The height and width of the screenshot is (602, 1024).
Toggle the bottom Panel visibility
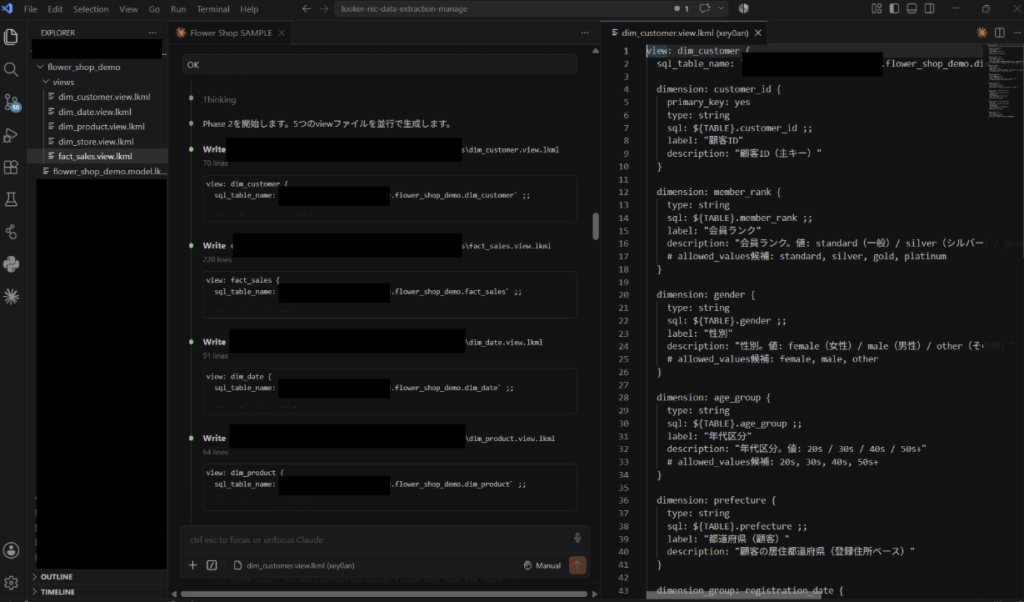point(912,9)
